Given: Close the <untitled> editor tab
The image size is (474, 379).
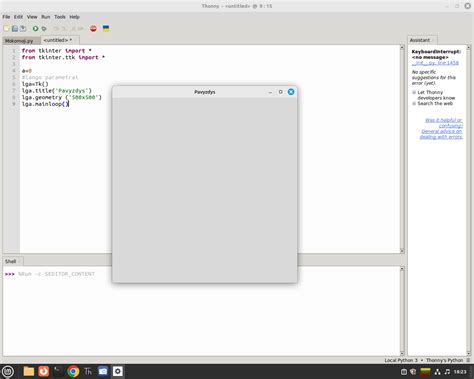Looking at the screenshot, I should coord(75,40).
